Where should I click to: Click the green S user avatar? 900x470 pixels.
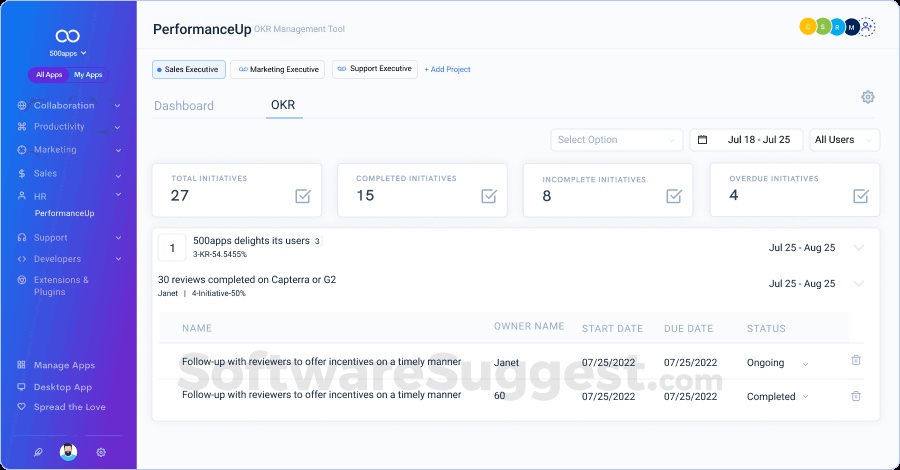[823, 26]
